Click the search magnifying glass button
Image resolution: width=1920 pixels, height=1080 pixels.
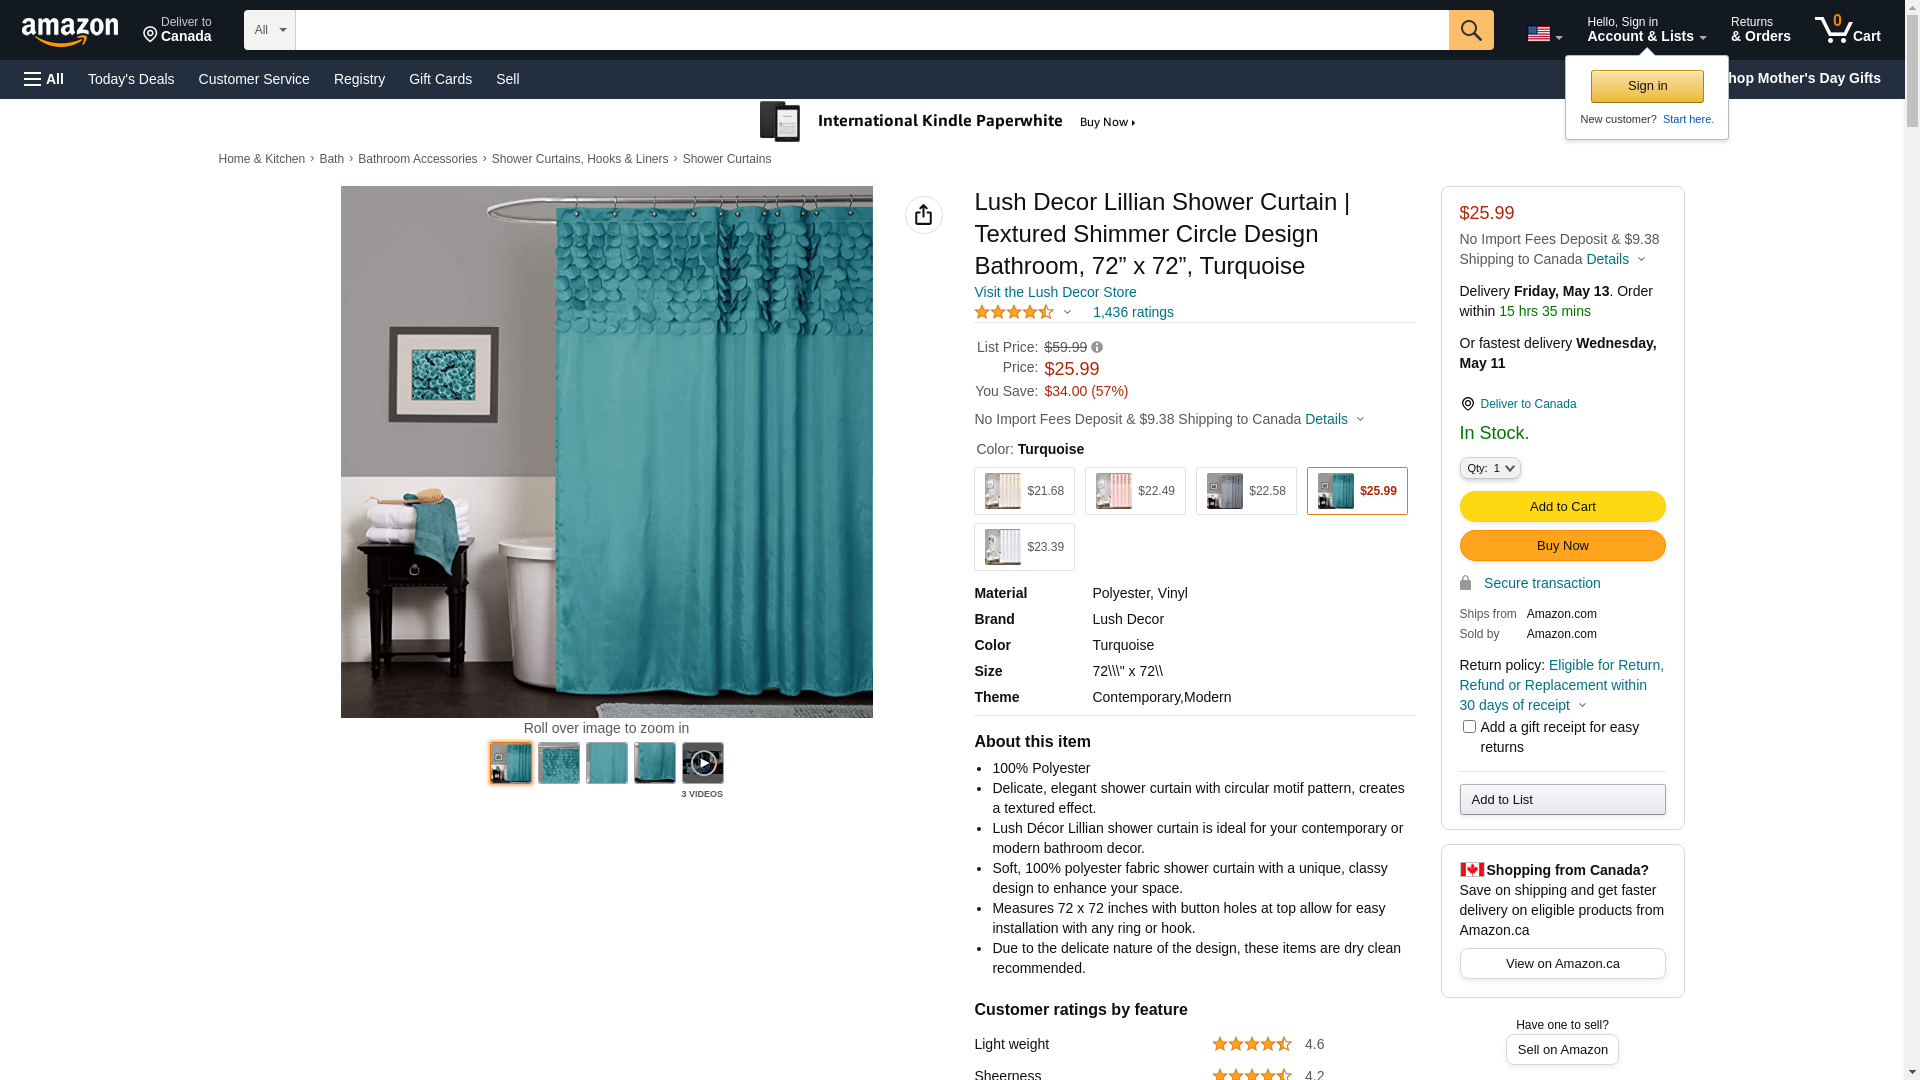(x=1470, y=30)
